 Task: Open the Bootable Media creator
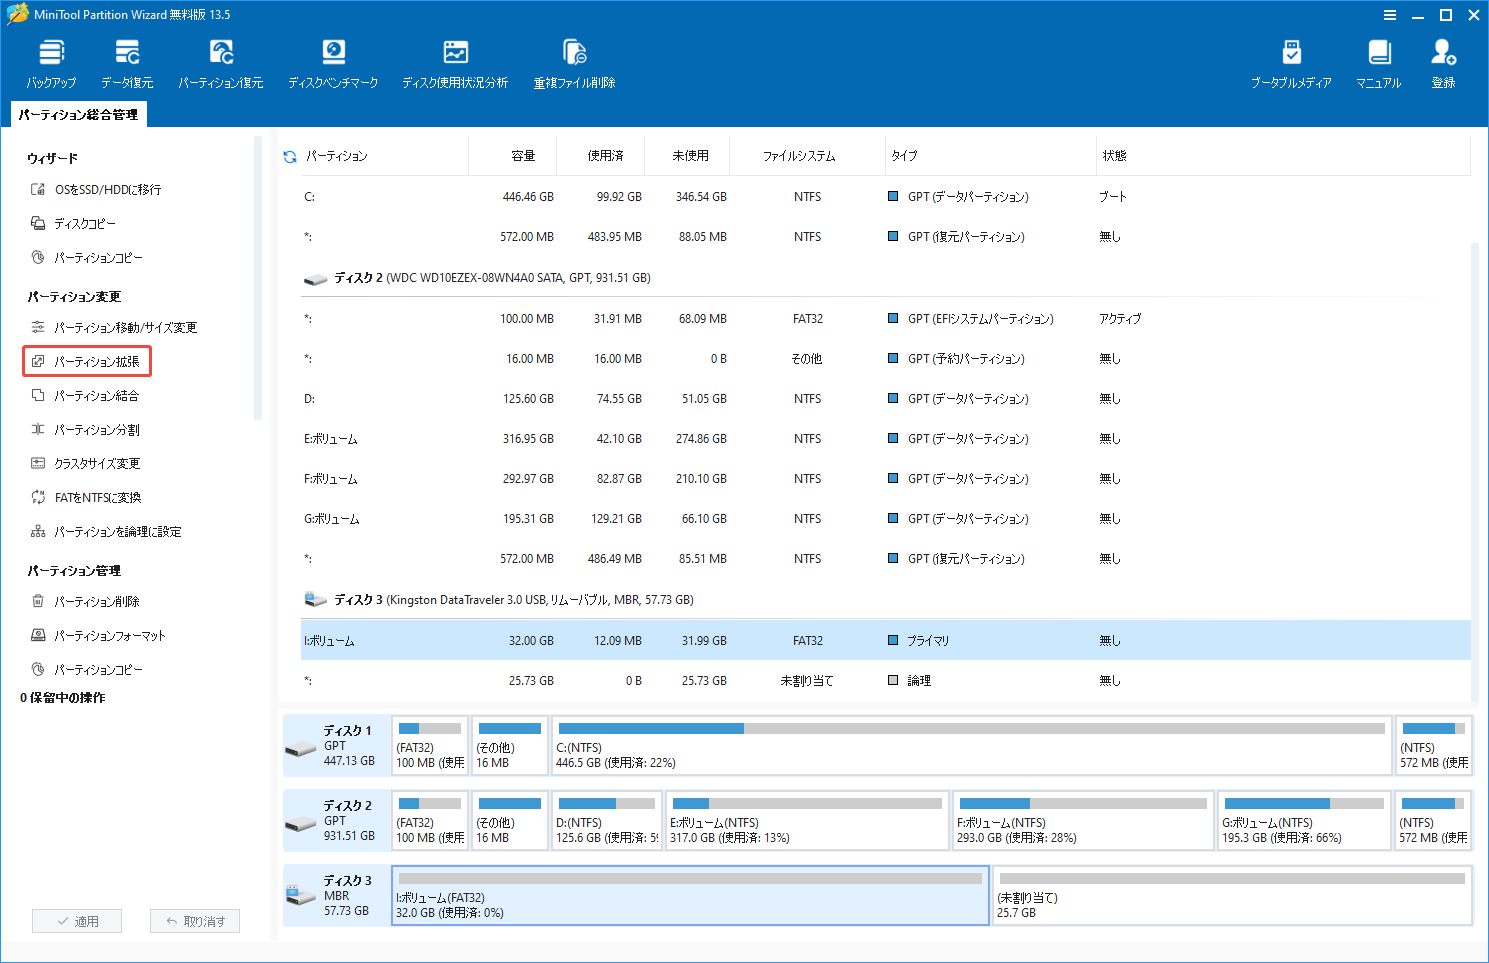pyautogui.click(x=1291, y=62)
